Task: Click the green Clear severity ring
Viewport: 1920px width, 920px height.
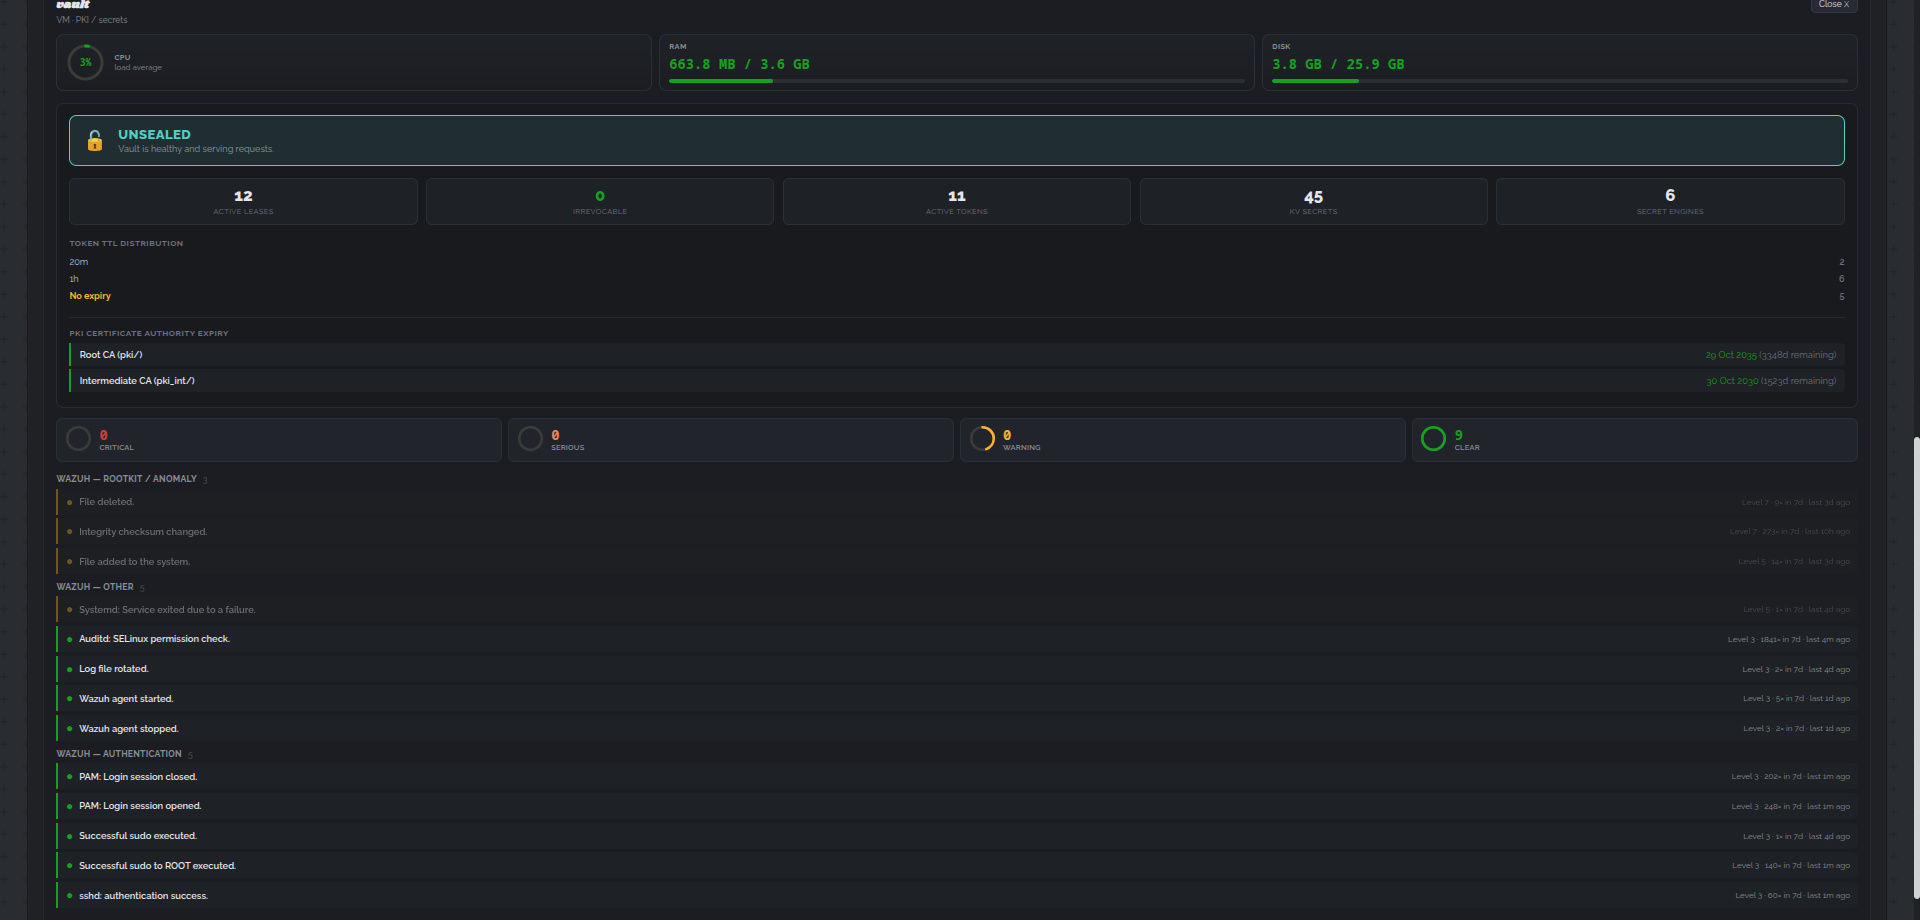Action: (1433, 439)
